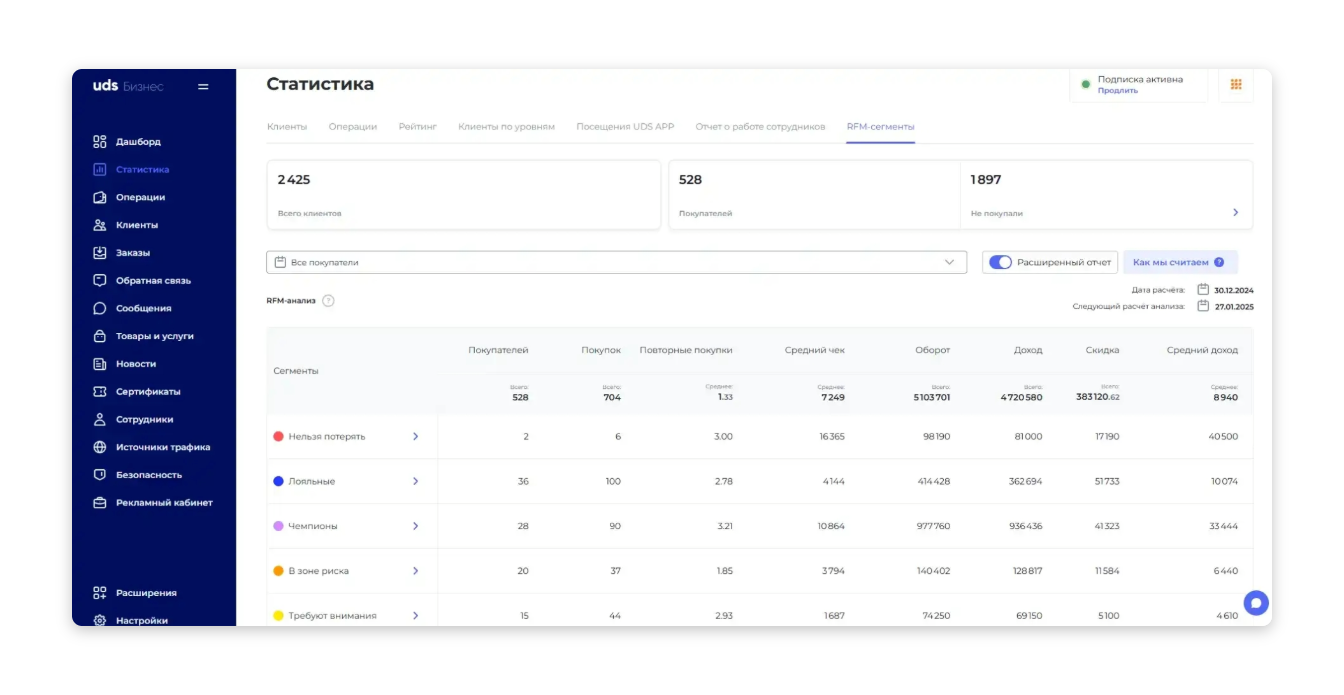This screenshot has height=695, width=1344.
Task: Open the Источники трафика globe icon
Action: pos(99,447)
